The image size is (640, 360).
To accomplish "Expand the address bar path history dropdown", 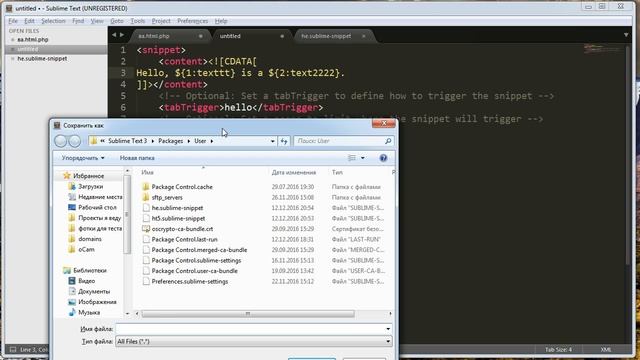I will (x=273, y=141).
